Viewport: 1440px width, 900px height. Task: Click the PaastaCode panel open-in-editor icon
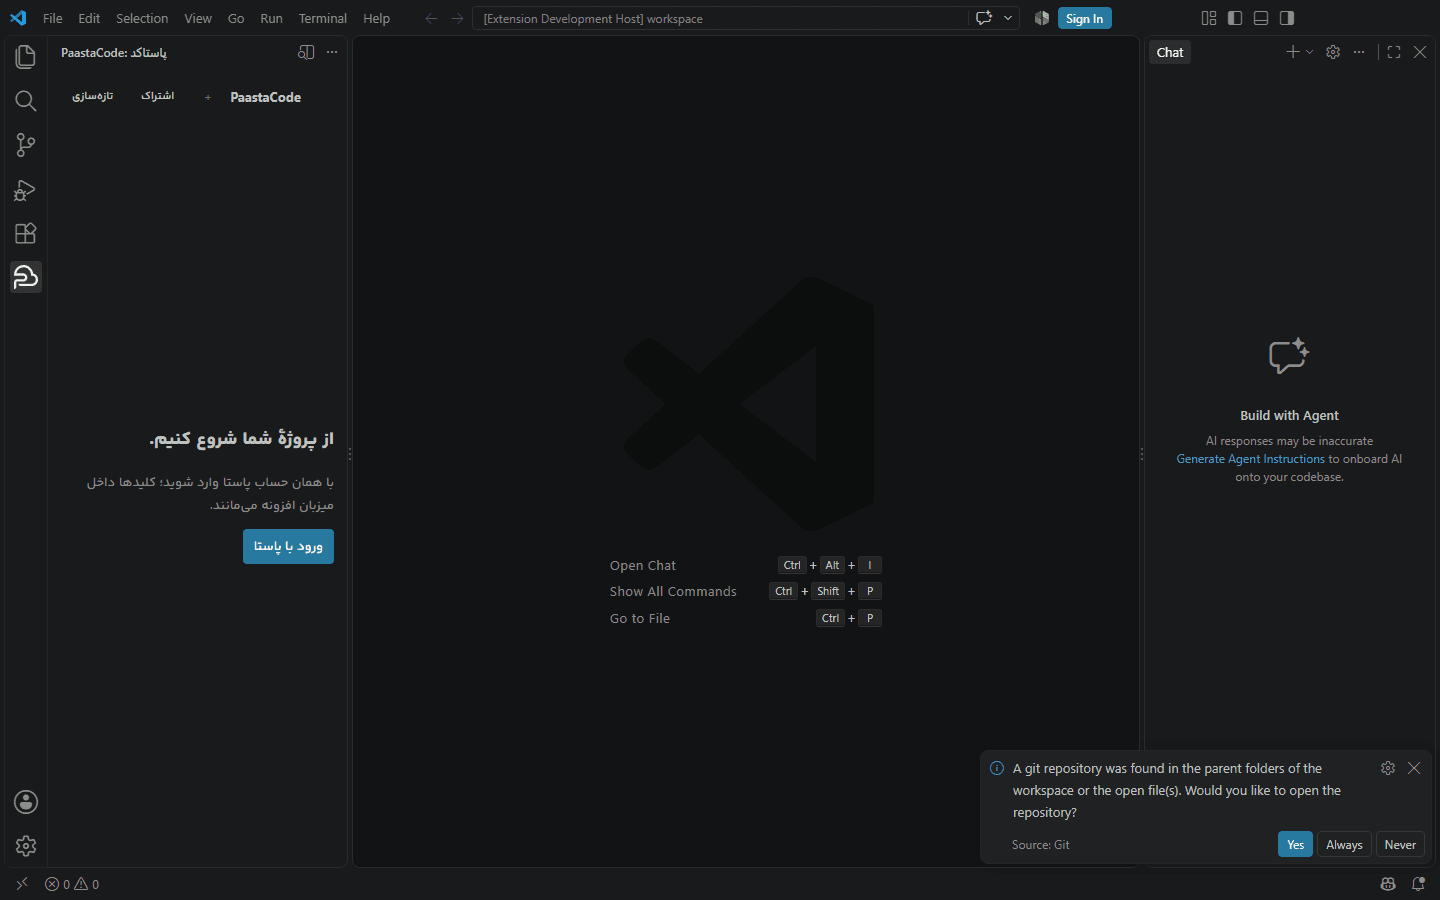coord(306,52)
